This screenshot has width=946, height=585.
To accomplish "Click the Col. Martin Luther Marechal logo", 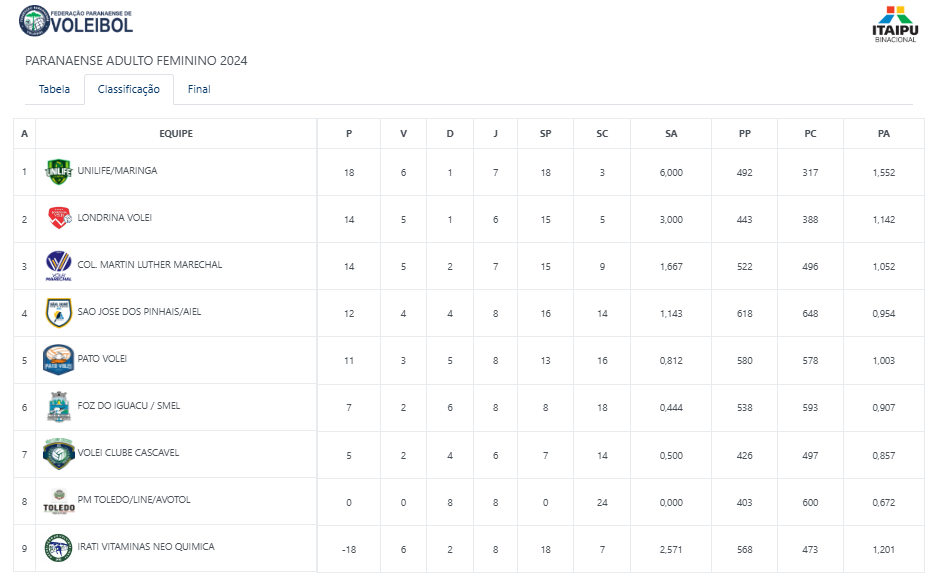I will point(58,266).
